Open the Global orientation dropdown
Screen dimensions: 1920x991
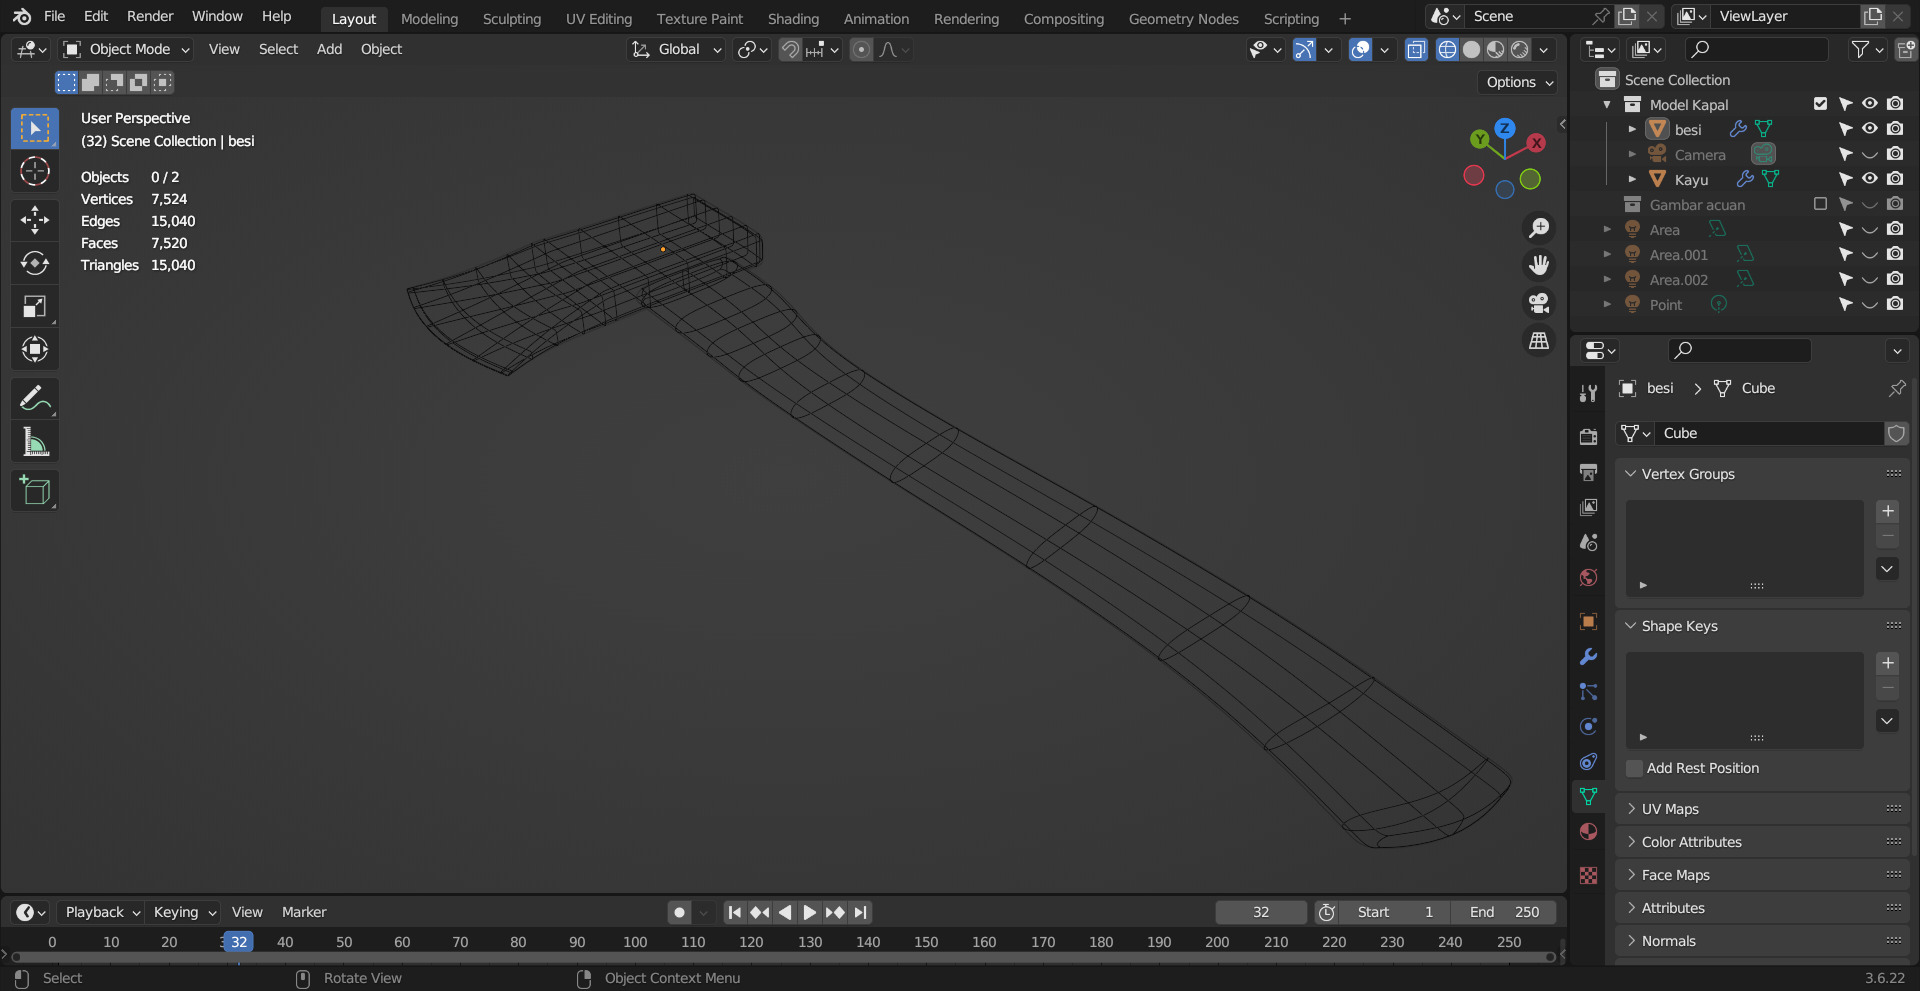coord(676,49)
